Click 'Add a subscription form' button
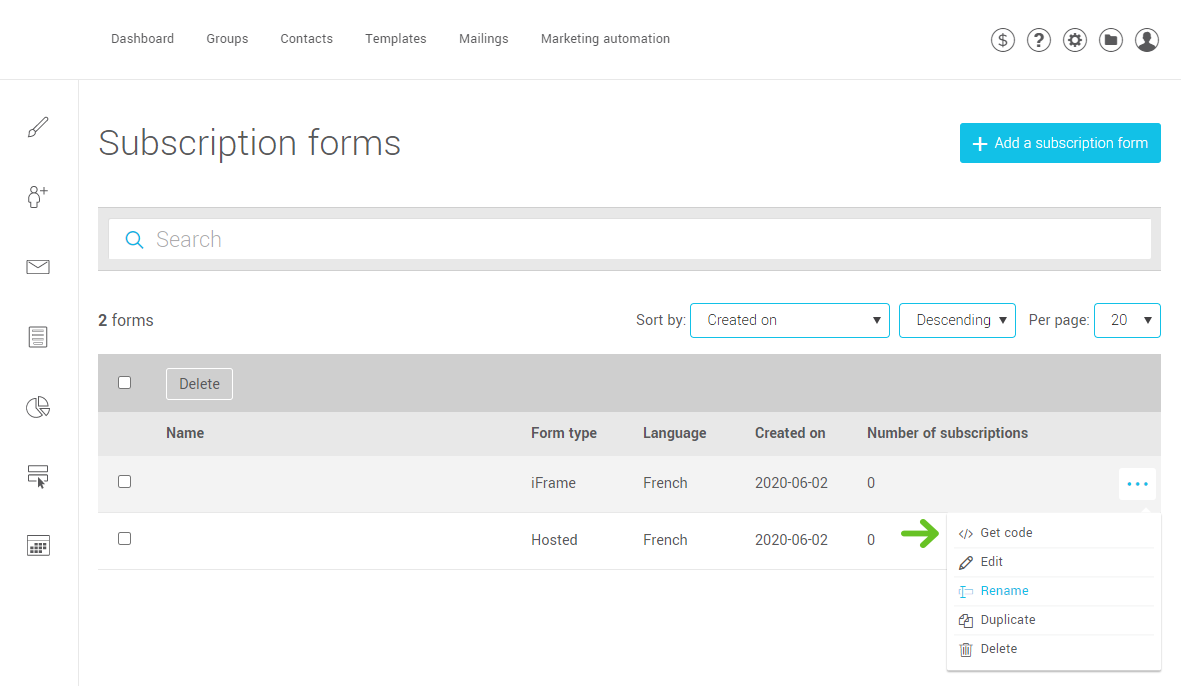1181x686 pixels. (x=1060, y=143)
